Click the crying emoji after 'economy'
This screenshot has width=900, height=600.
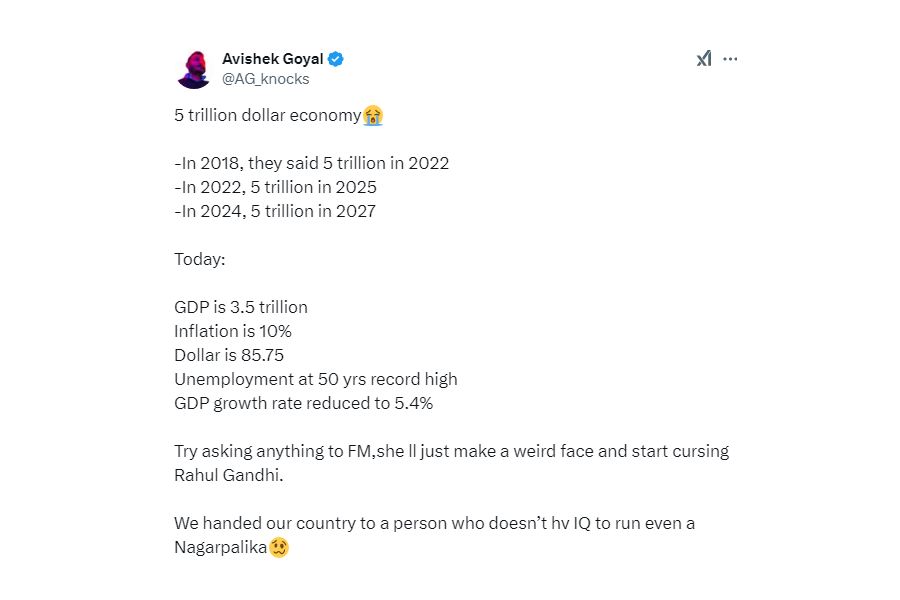373,116
